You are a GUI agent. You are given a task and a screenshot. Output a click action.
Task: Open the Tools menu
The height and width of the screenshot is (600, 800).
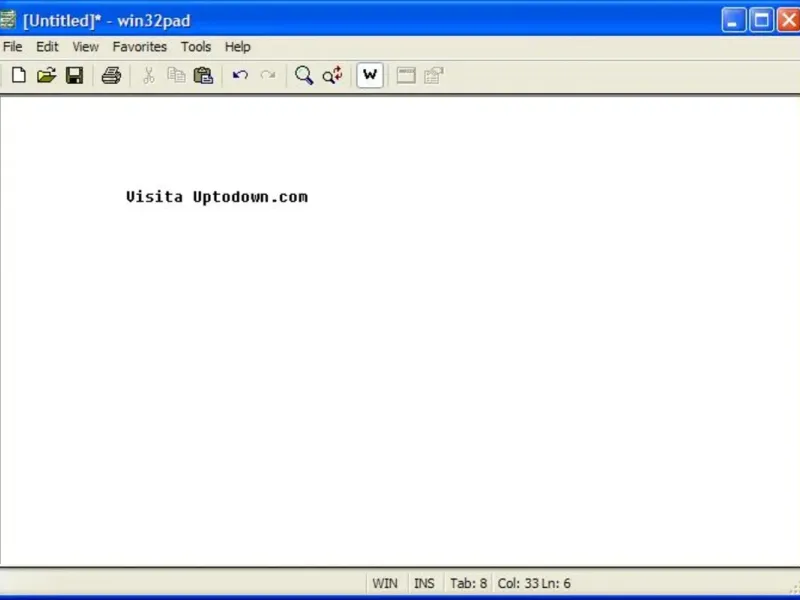(x=196, y=47)
